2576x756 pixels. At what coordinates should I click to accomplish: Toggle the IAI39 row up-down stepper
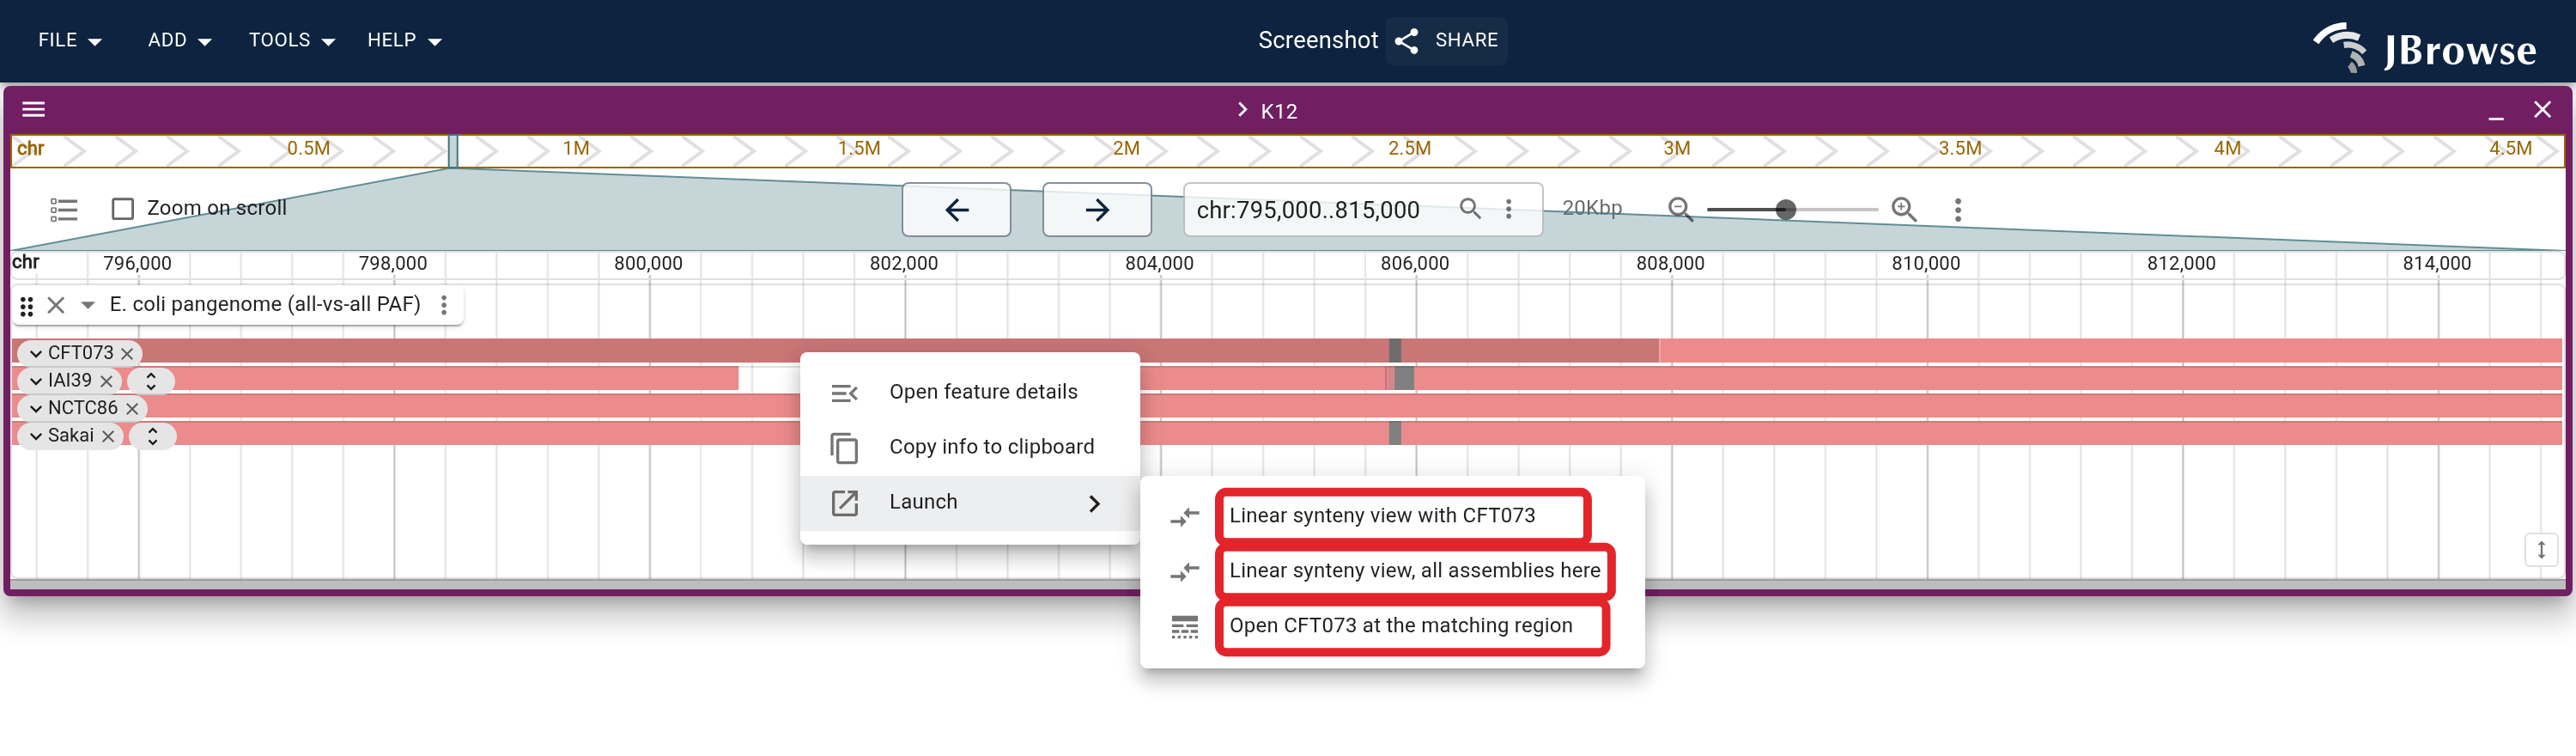[151, 381]
